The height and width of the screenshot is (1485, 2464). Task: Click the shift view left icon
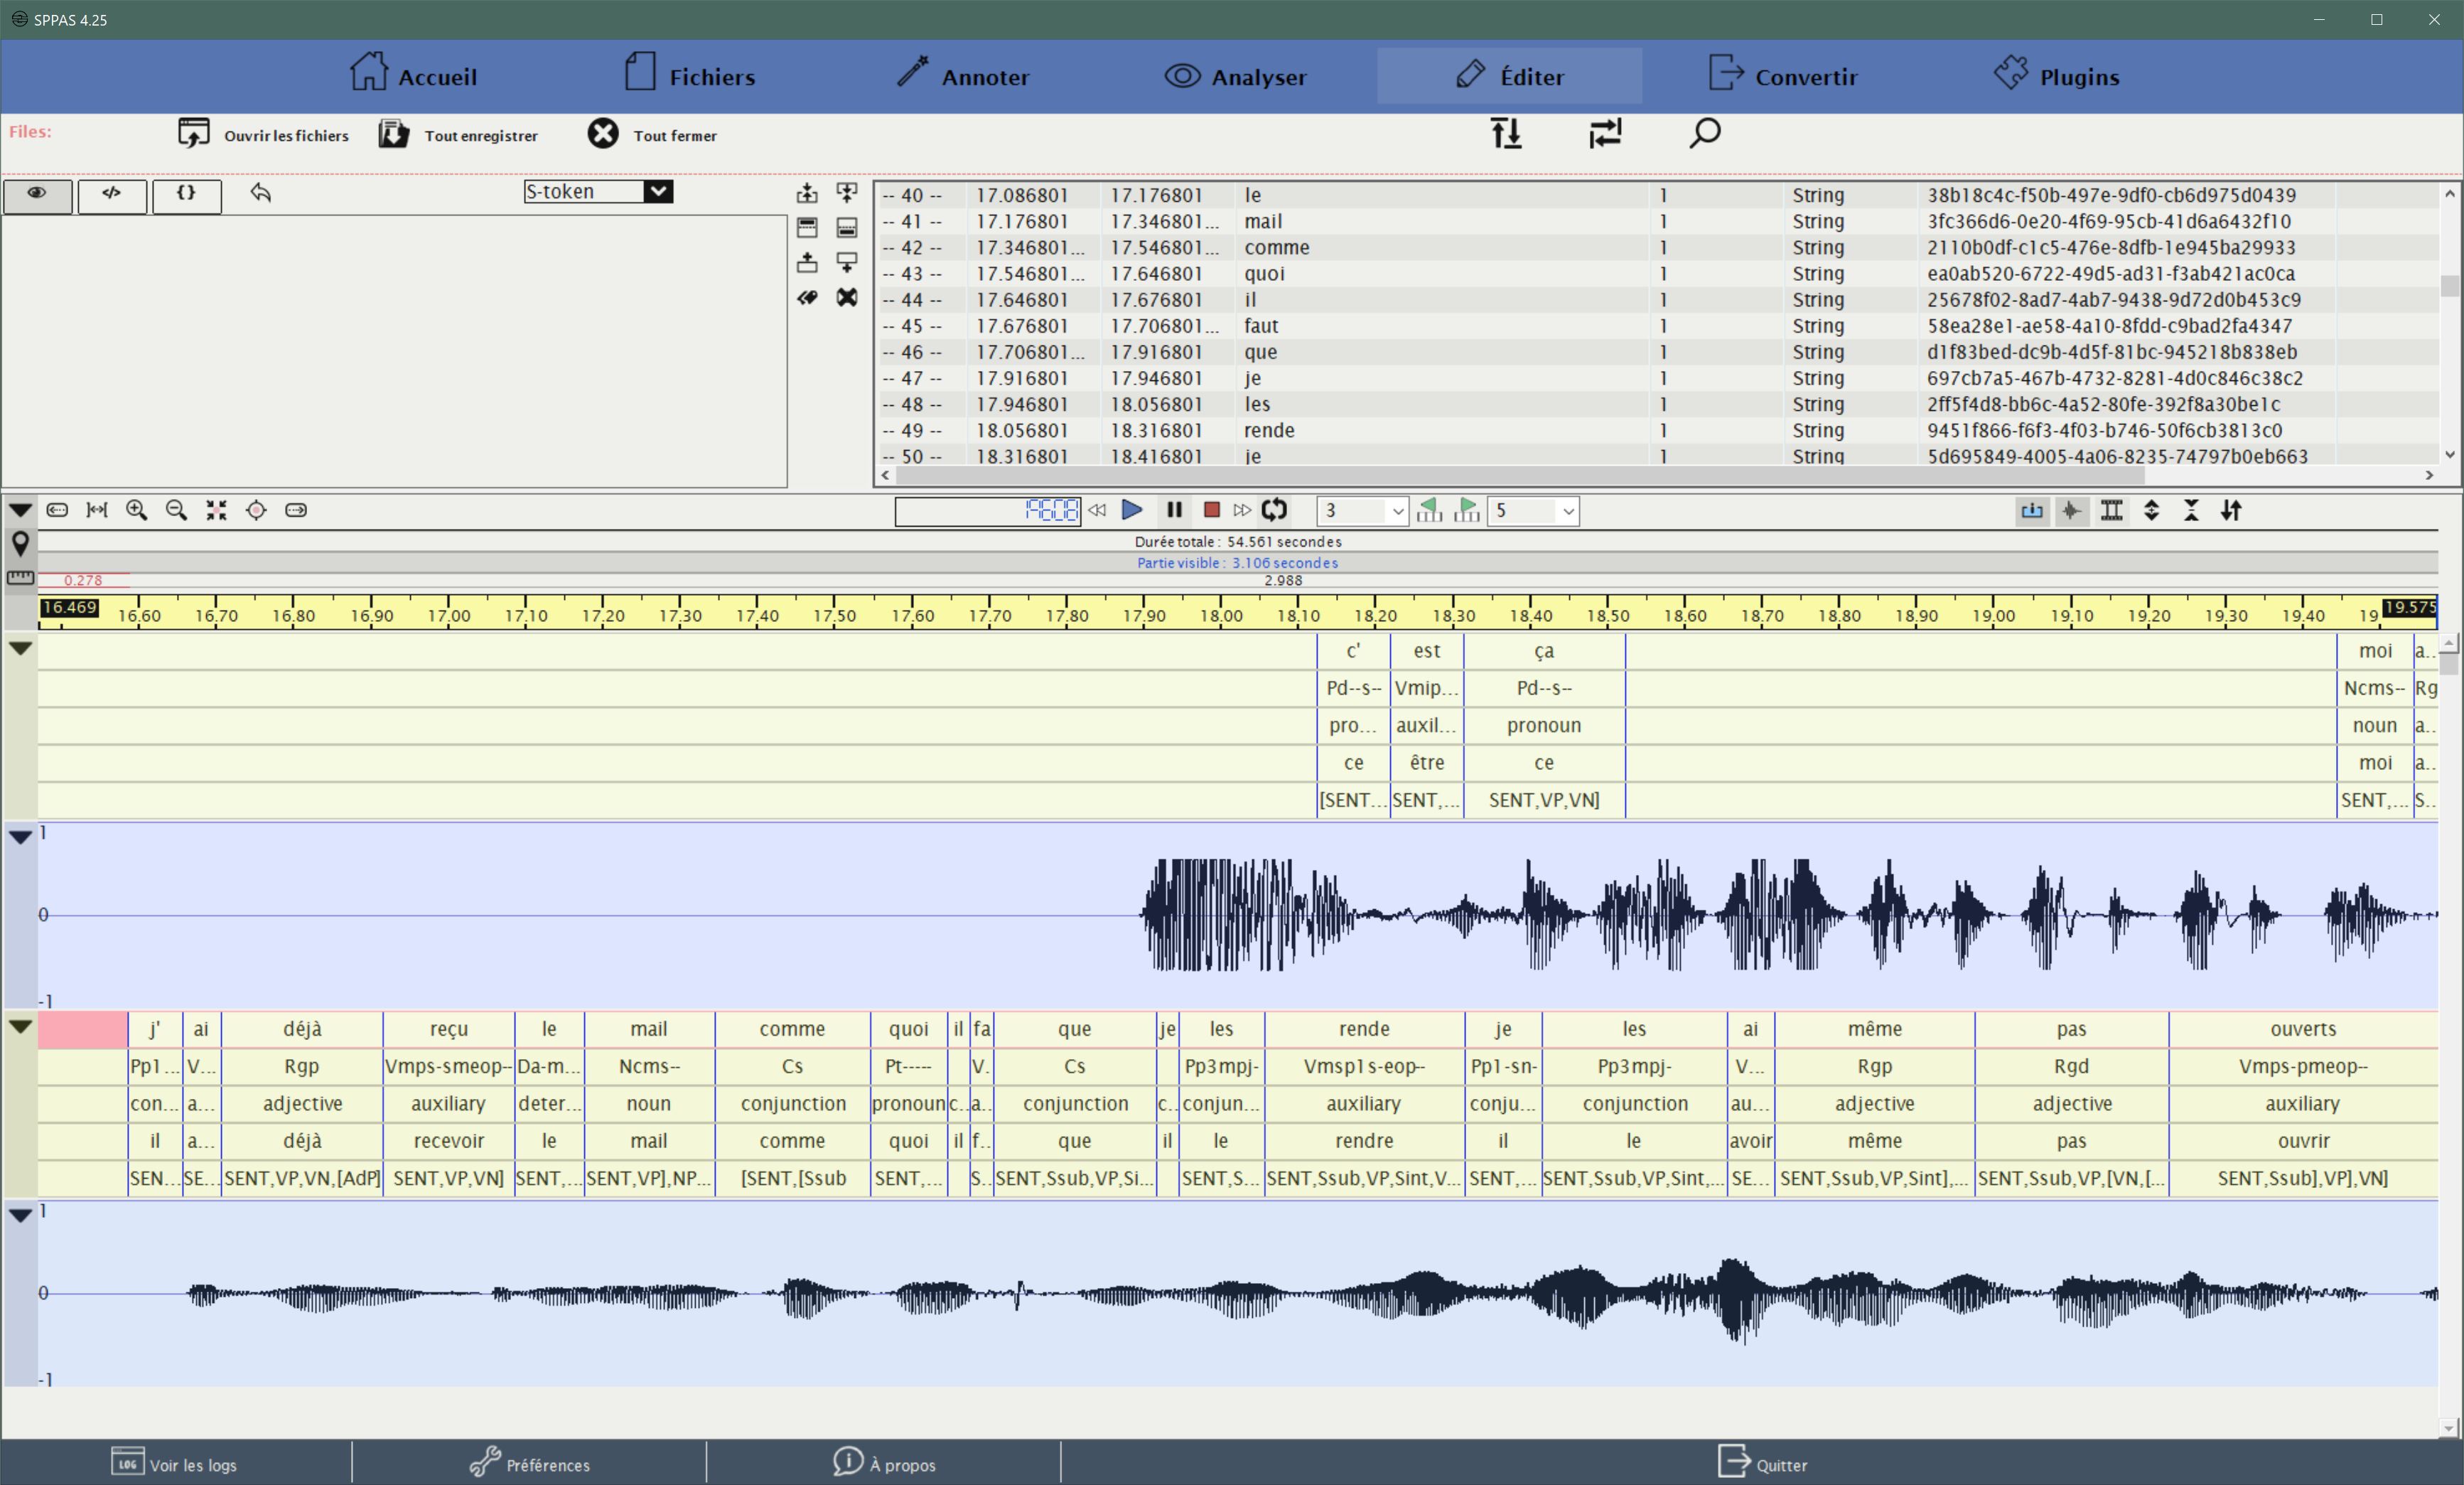pos(57,510)
